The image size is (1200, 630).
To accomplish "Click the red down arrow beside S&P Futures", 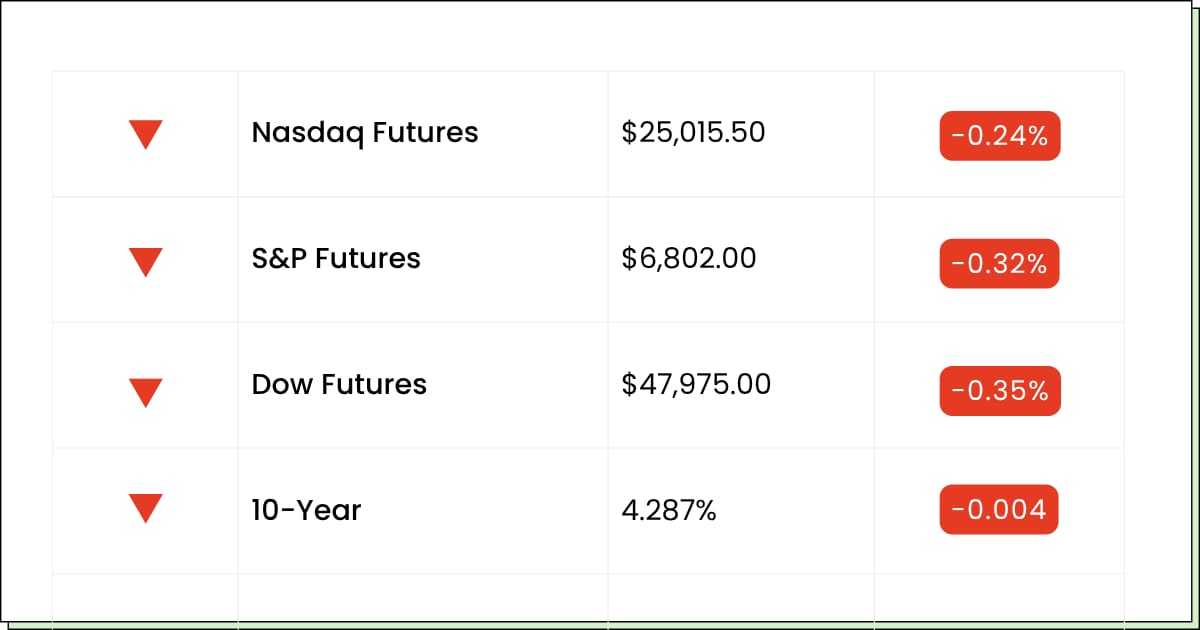I will 146,261.
